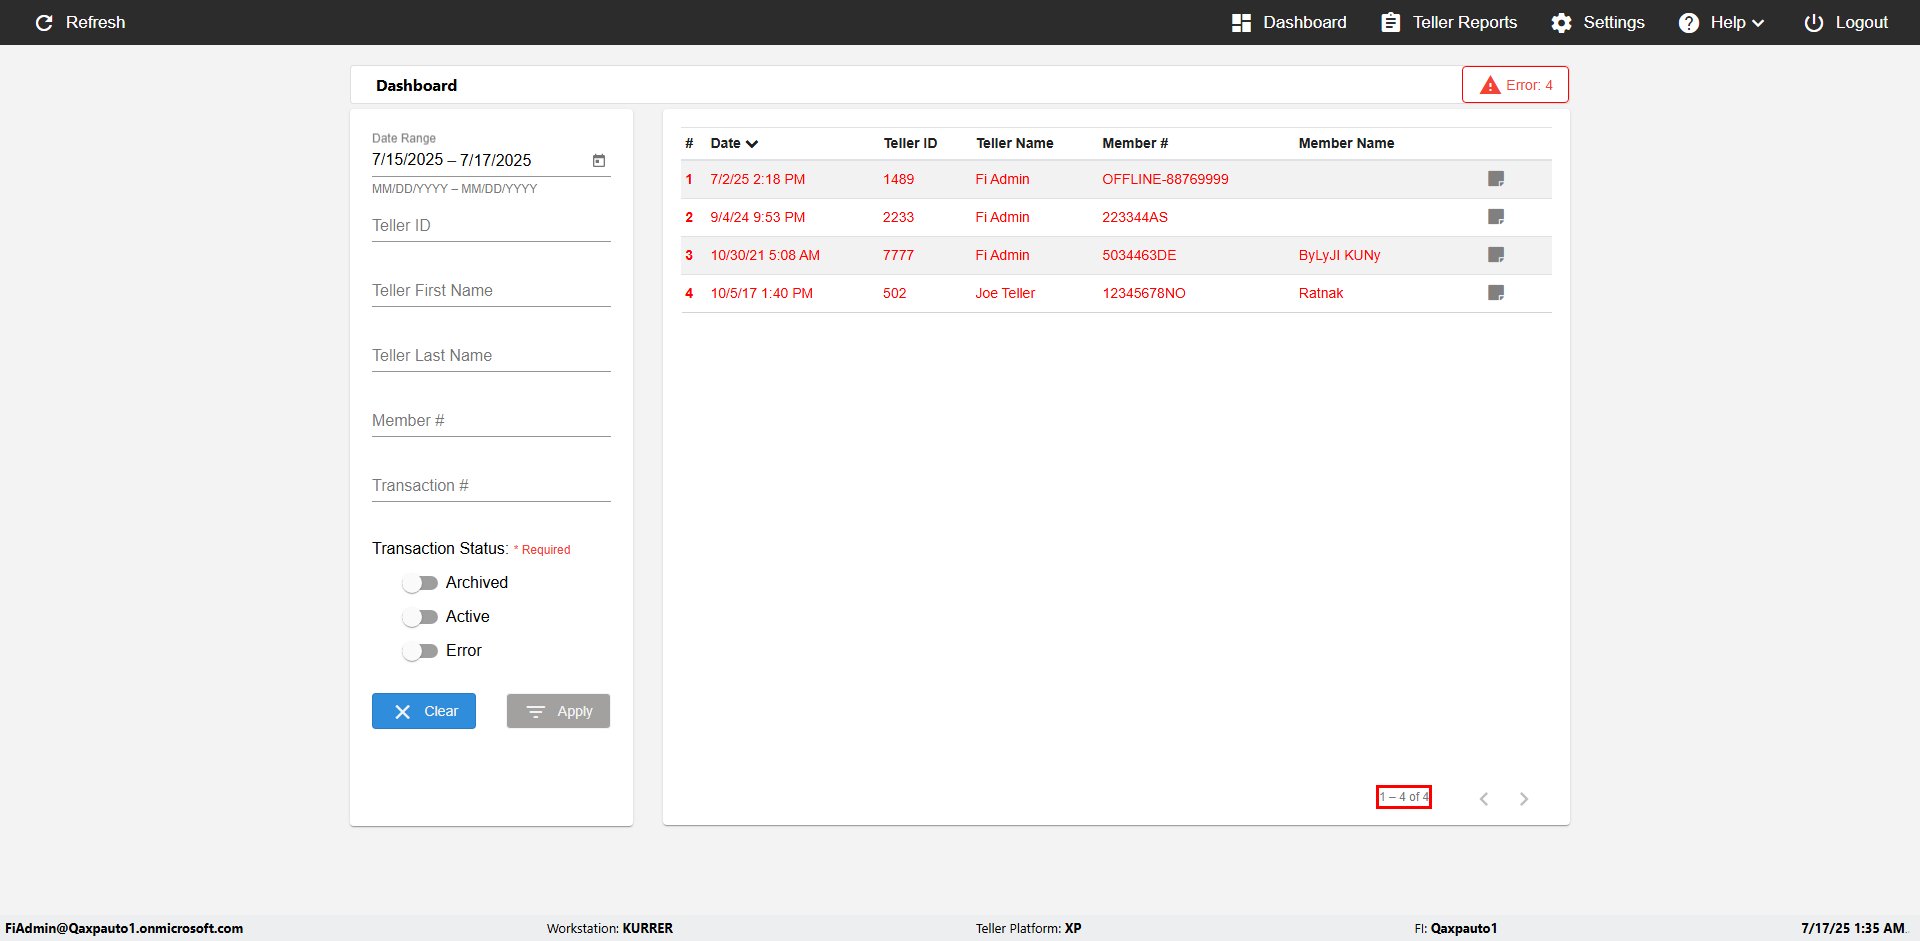Select member number 223344AS cell
1920x941 pixels.
(x=1135, y=217)
